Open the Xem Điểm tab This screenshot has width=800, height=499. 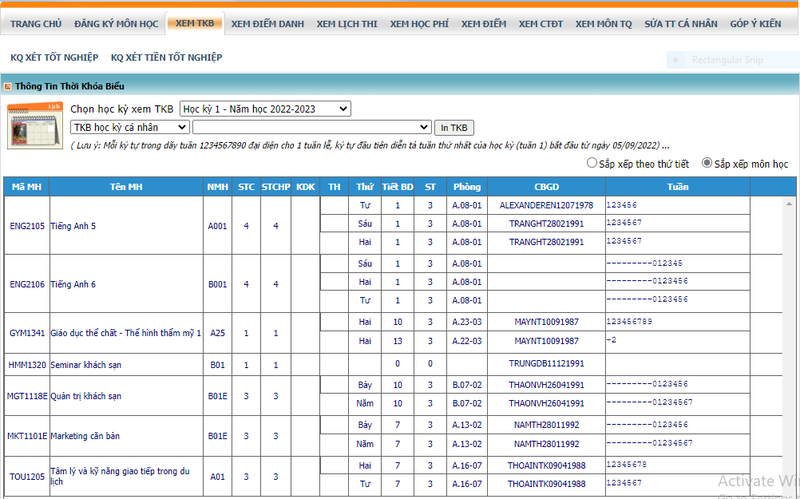pos(485,23)
